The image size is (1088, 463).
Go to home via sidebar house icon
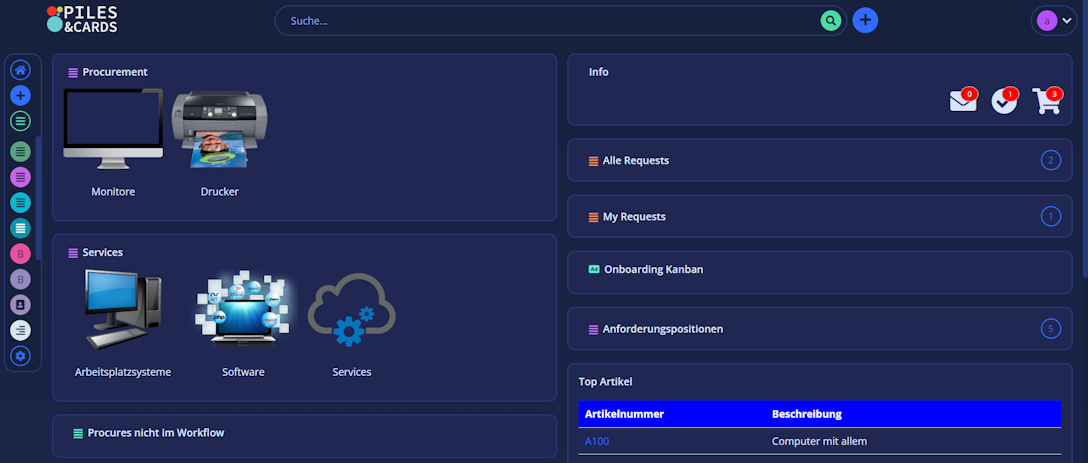click(x=21, y=70)
